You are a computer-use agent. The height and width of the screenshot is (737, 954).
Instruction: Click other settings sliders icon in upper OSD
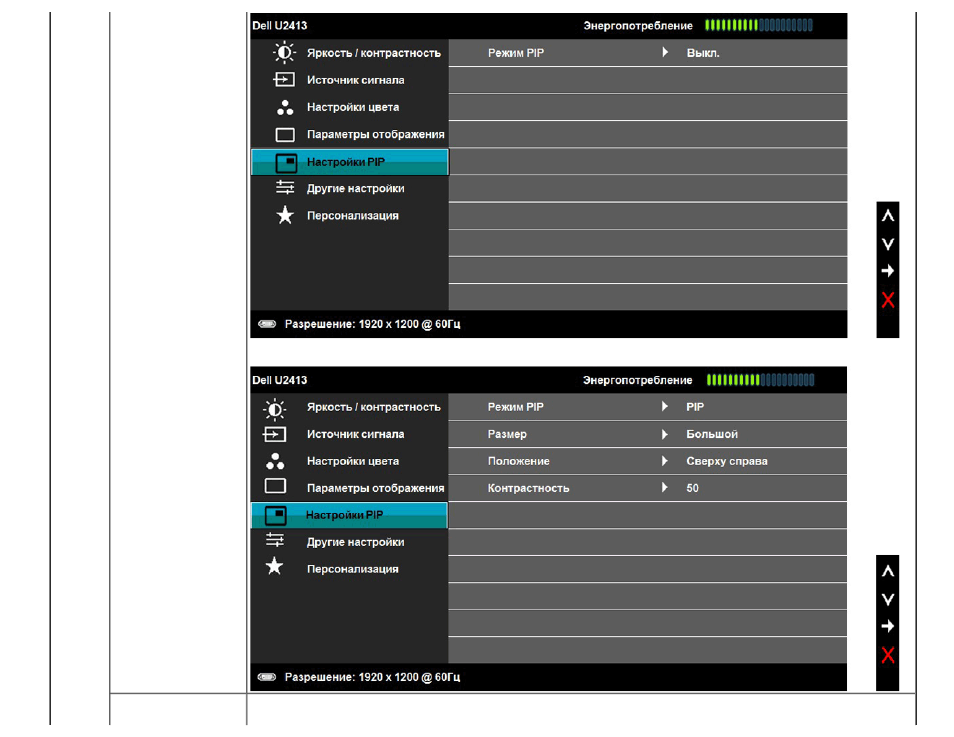(x=285, y=187)
